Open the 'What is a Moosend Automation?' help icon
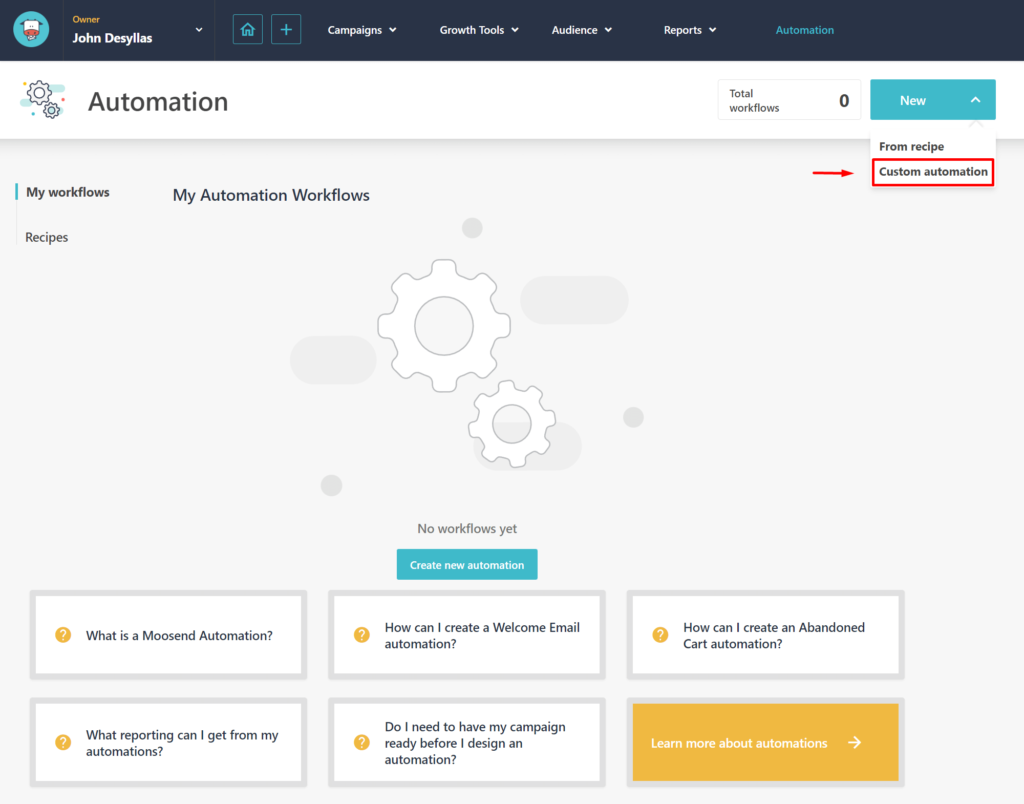Viewport: 1024px width, 804px height. pyautogui.click(x=63, y=634)
